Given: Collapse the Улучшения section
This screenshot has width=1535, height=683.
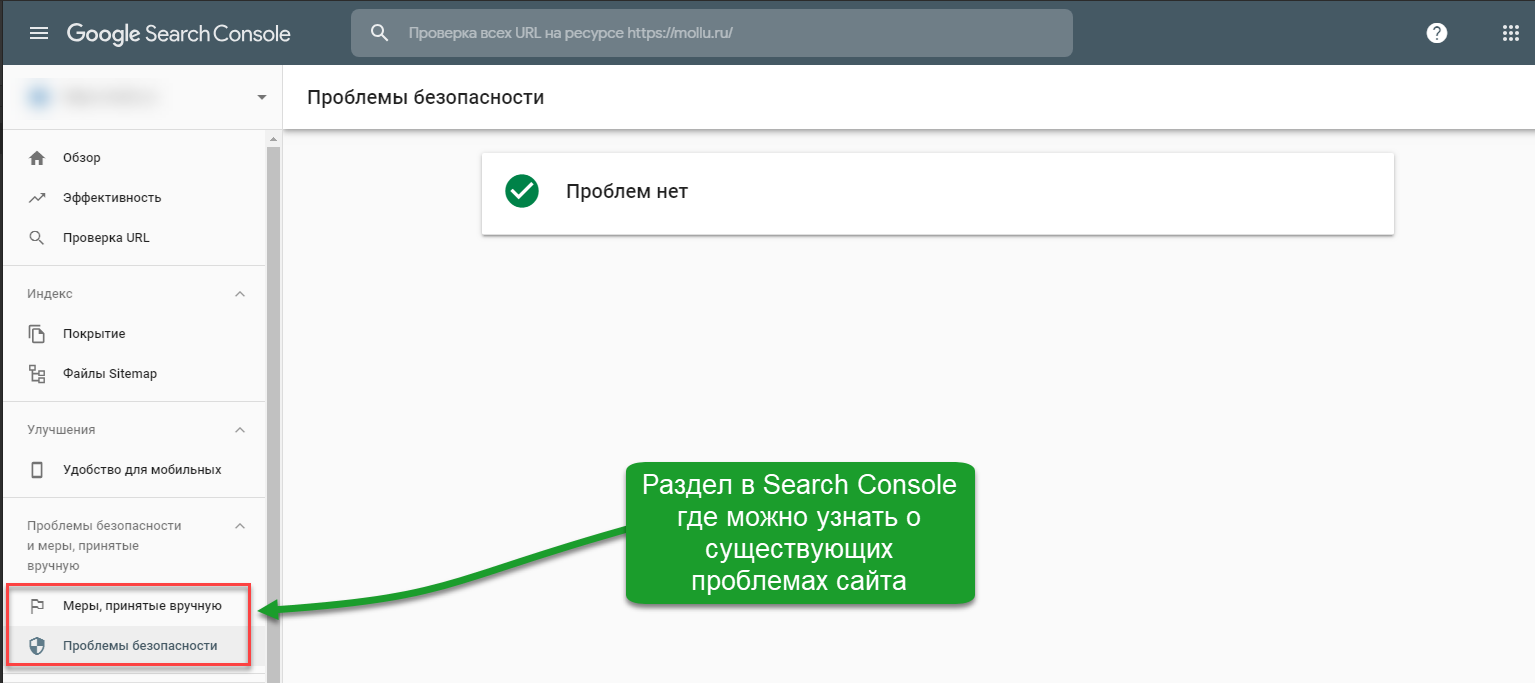Looking at the screenshot, I should pyautogui.click(x=239, y=430).
